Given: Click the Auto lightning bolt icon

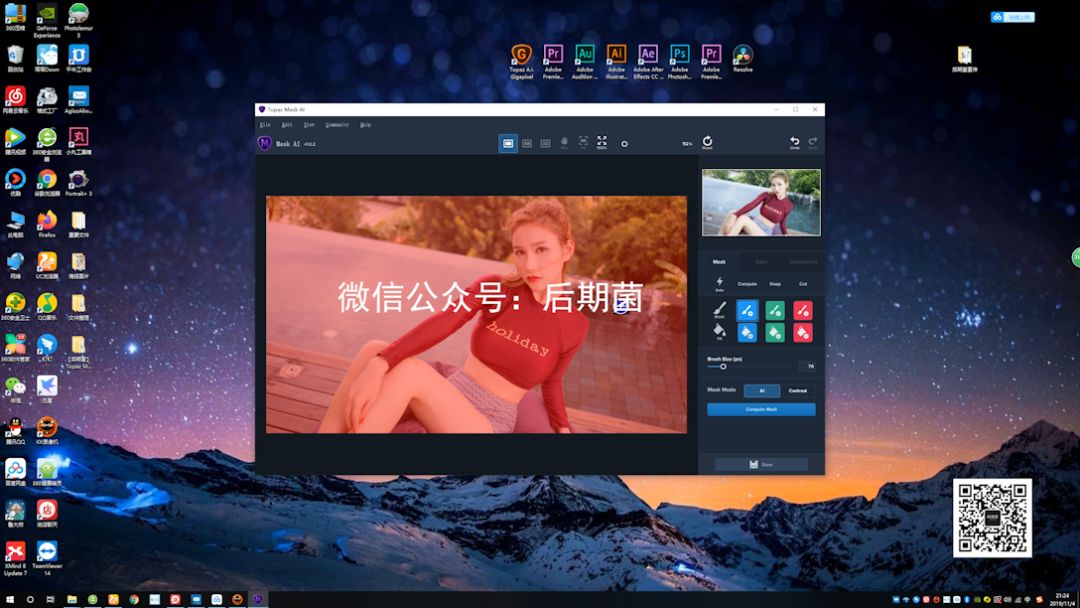Looking at the screenshot, I should [x=719, y=283].
